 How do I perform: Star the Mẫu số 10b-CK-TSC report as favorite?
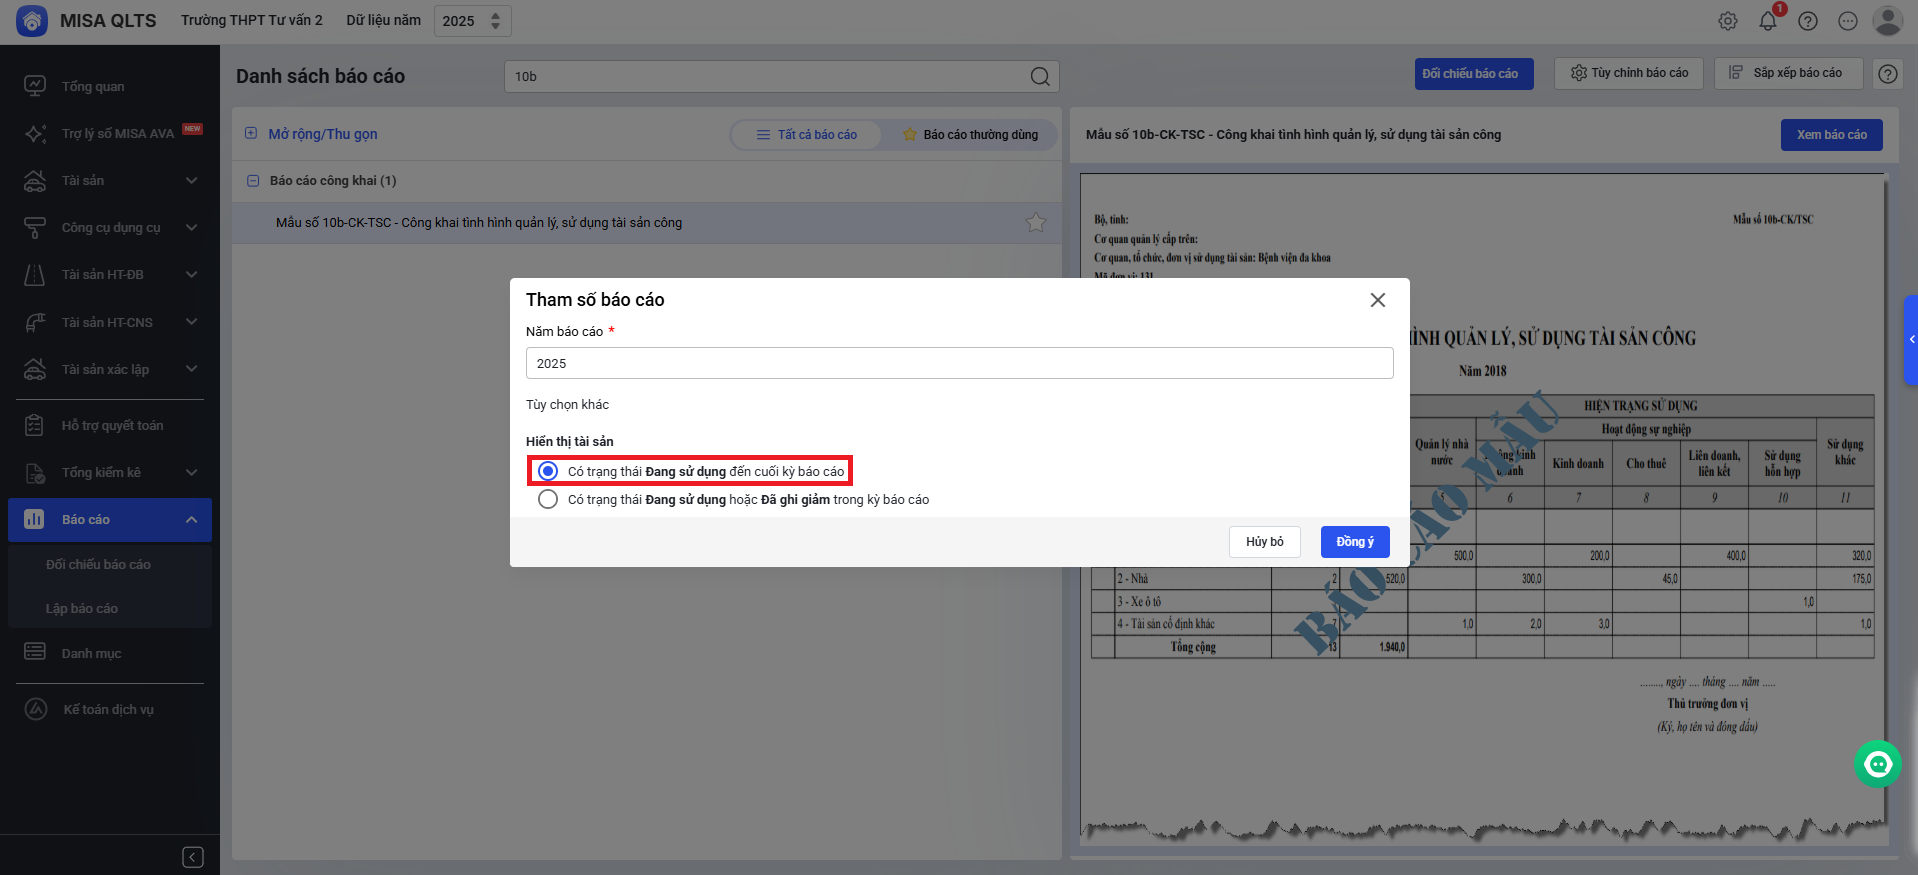click(x=1035, y=223)
